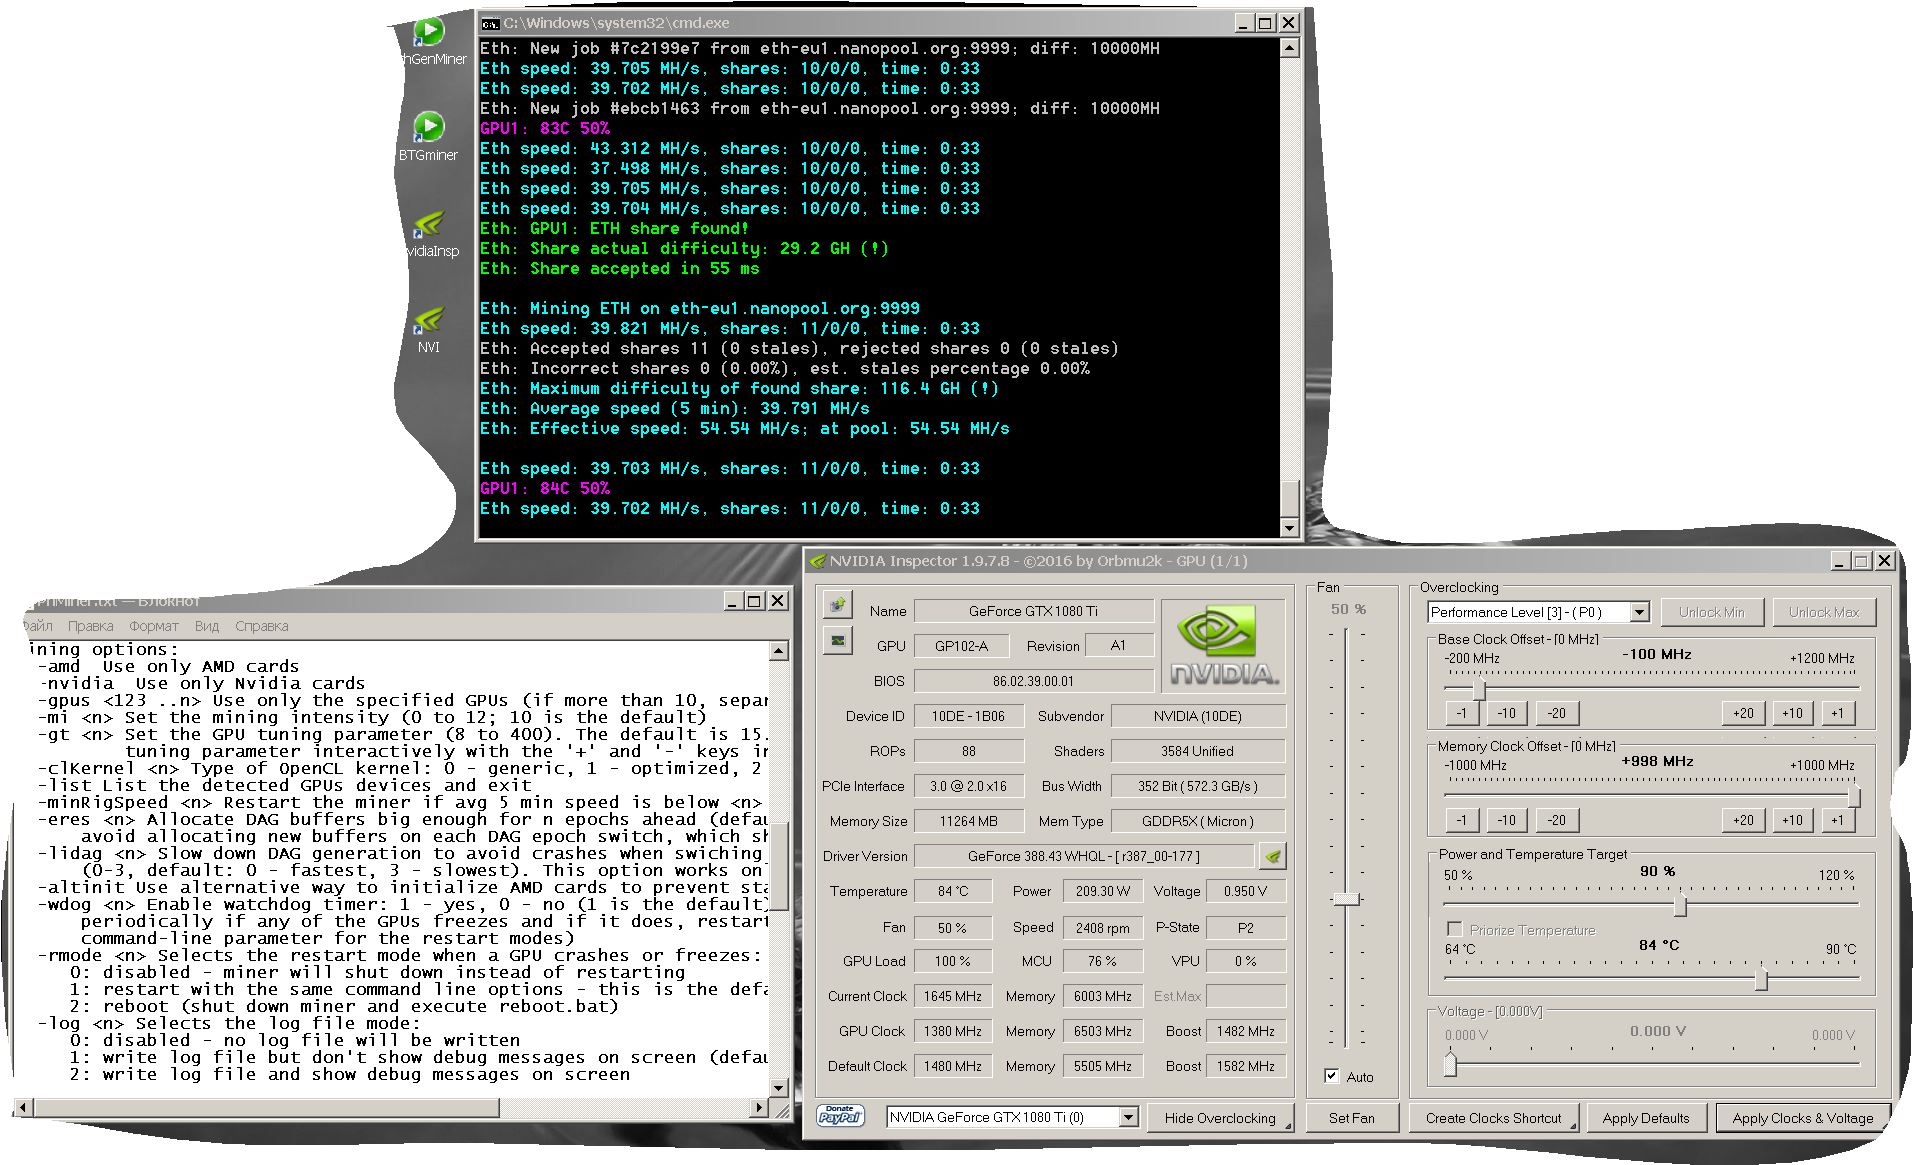This screenshot has height=1165, width=1913.
Task: Open the Вид menu in Notepad
Action: (x=207, y=626)
